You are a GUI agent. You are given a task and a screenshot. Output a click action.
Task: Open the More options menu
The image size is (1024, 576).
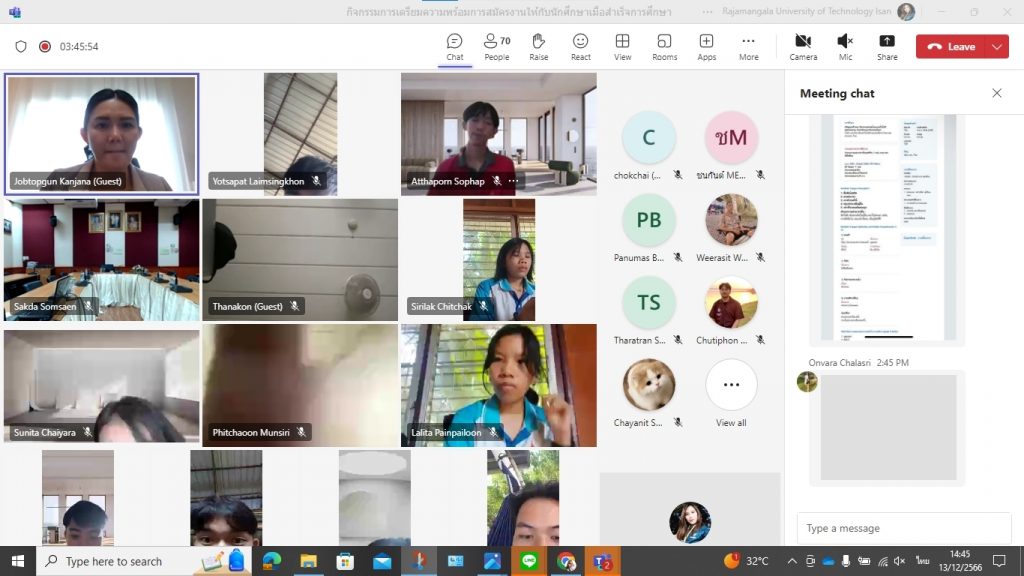click(748, 46)
